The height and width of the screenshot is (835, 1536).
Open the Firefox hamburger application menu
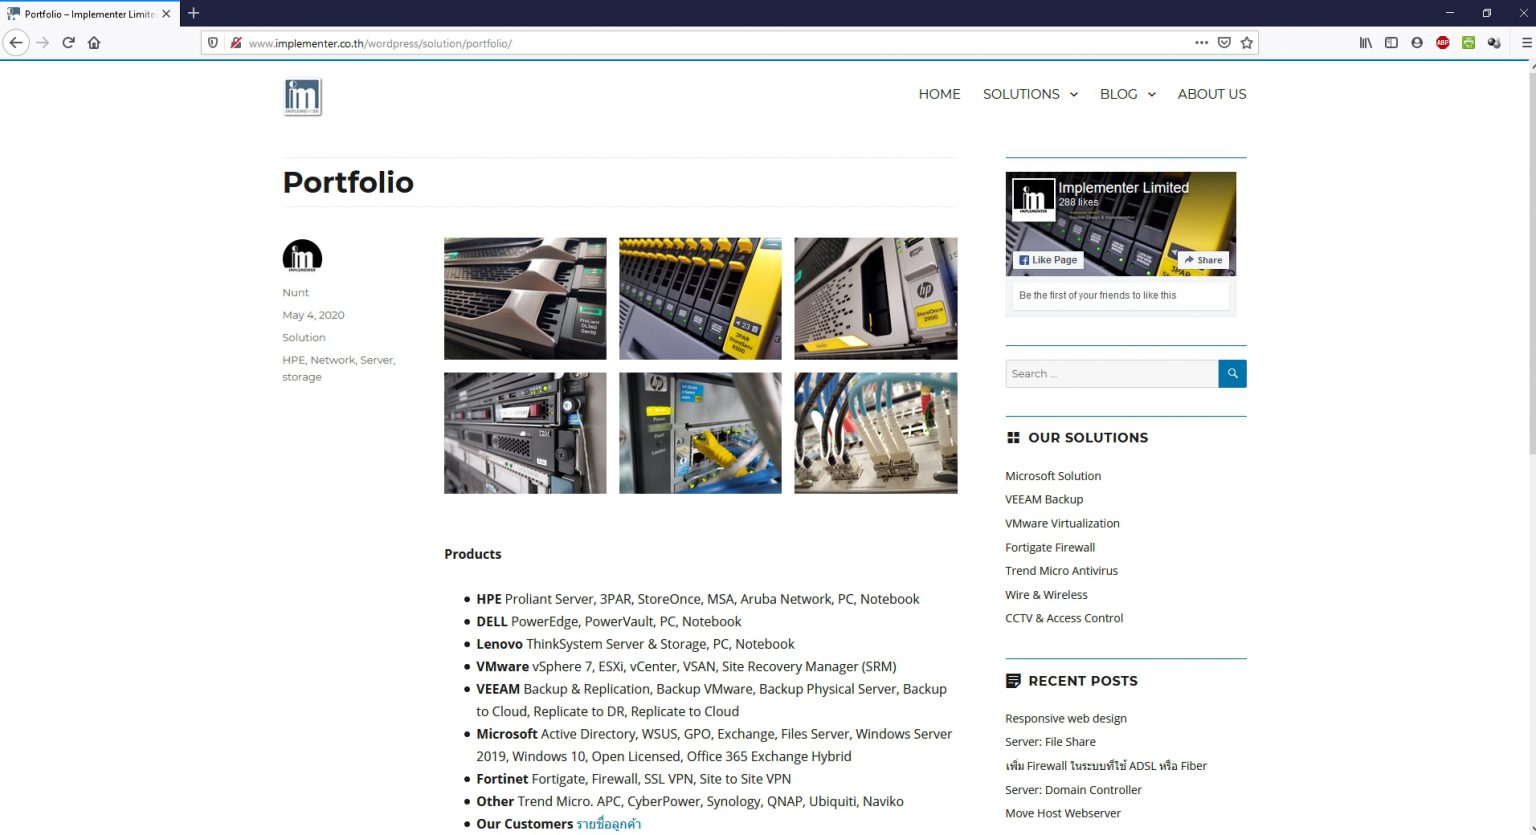click(1522, 43)
